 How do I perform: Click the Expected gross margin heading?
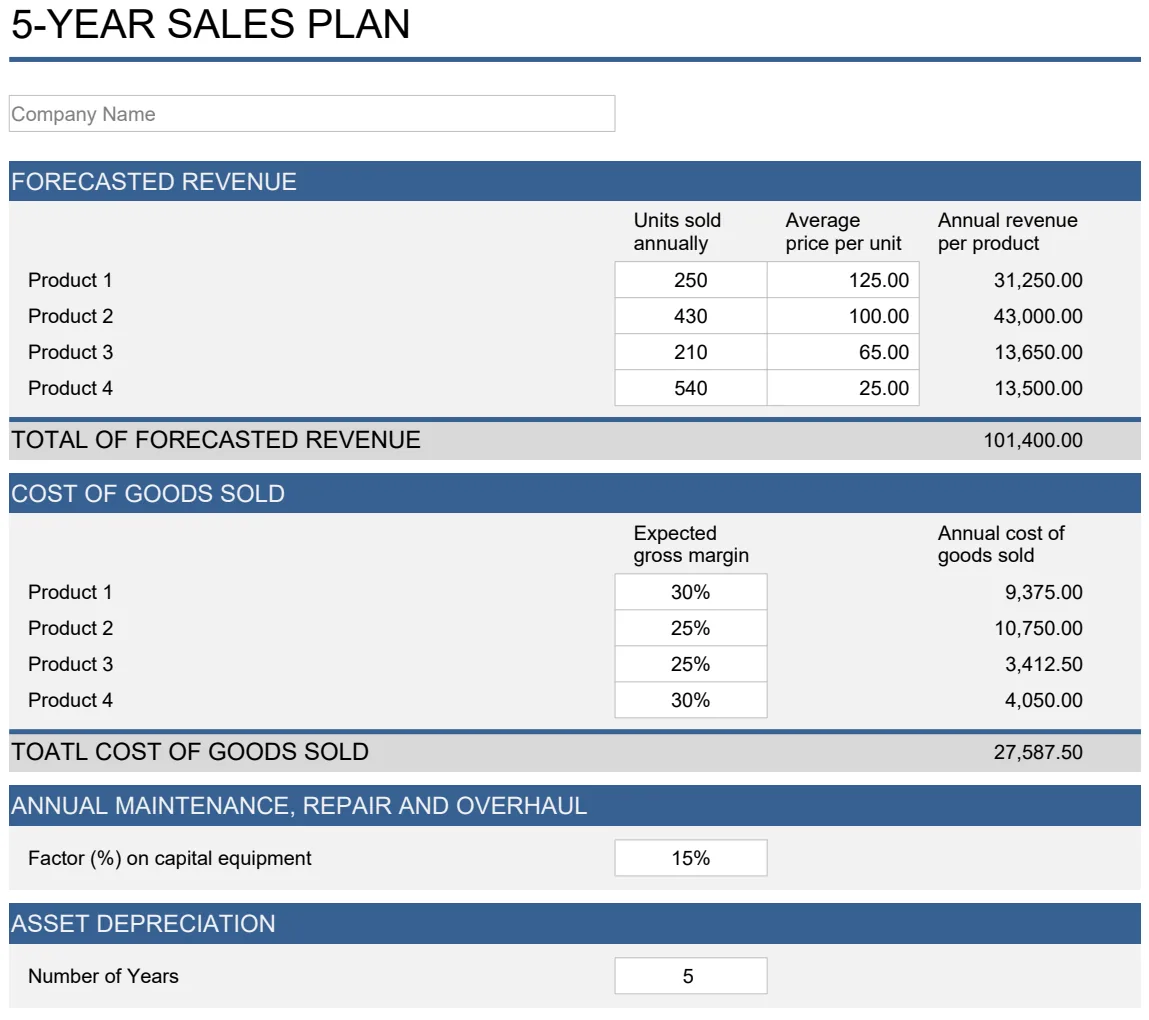click(691, 544)
